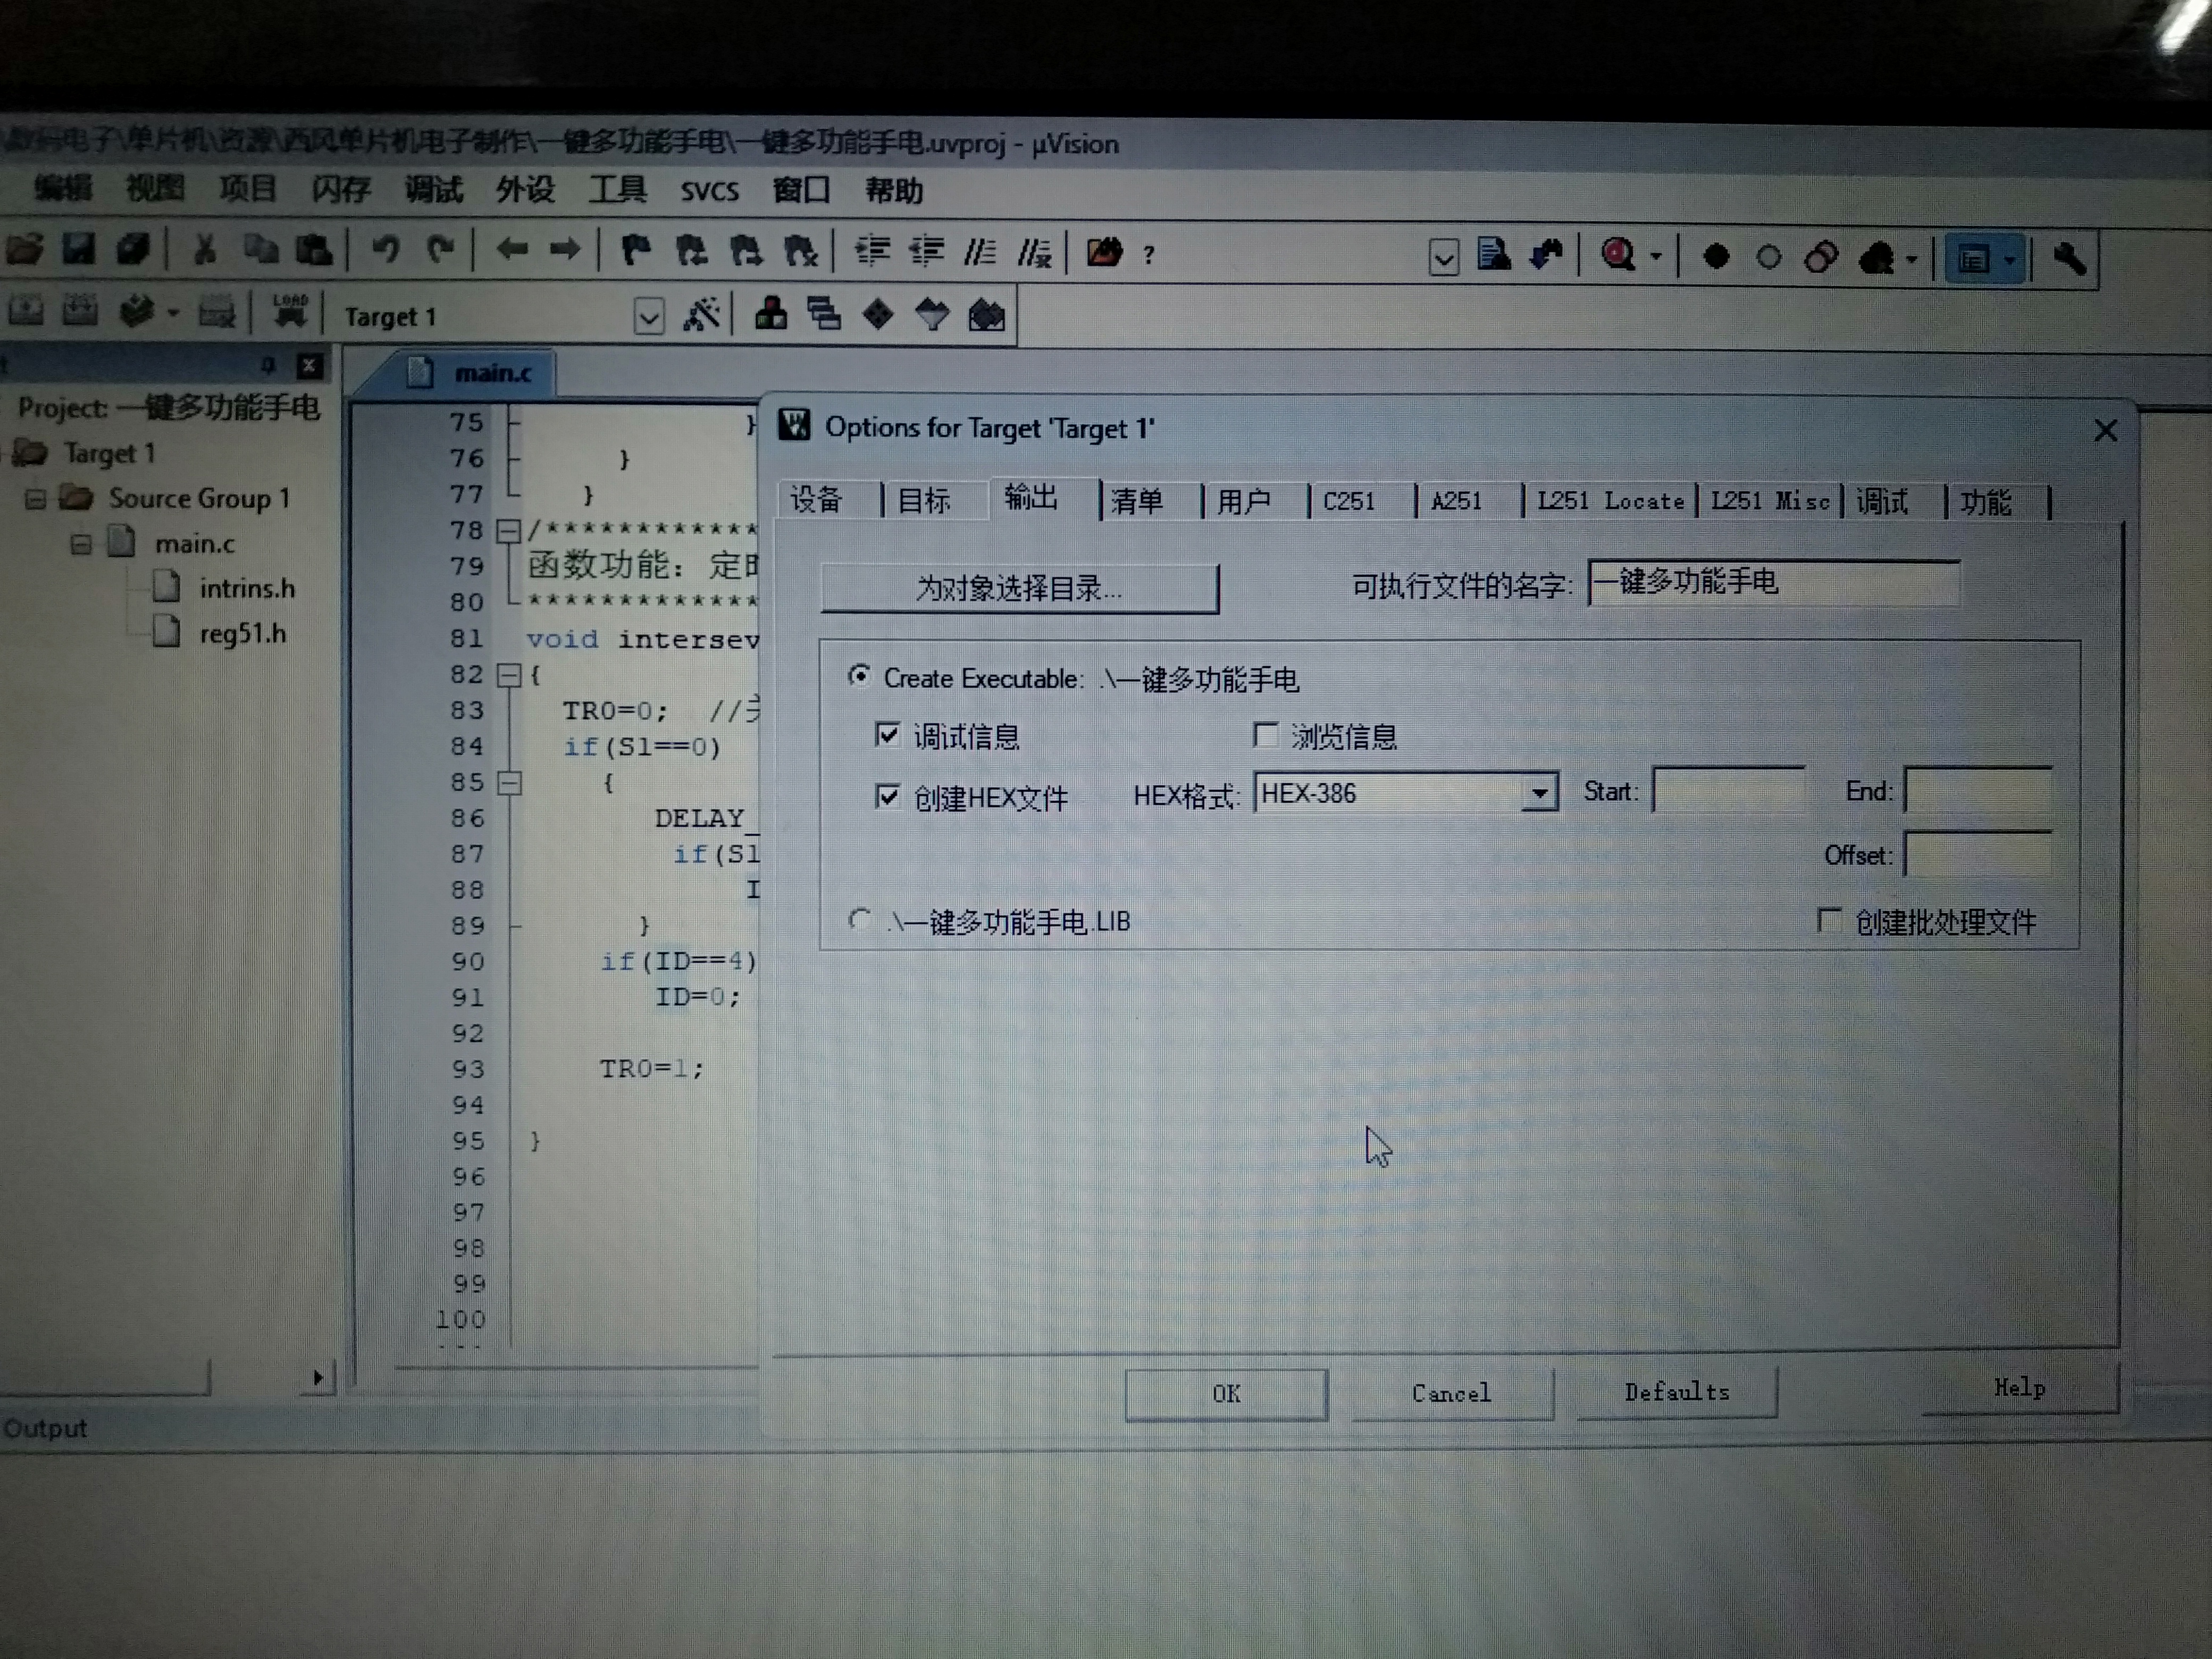Click the Copy icon in toolbar
This screenshot has width=2212, height=1659.
pyautogui.click(x=261, y=249)
